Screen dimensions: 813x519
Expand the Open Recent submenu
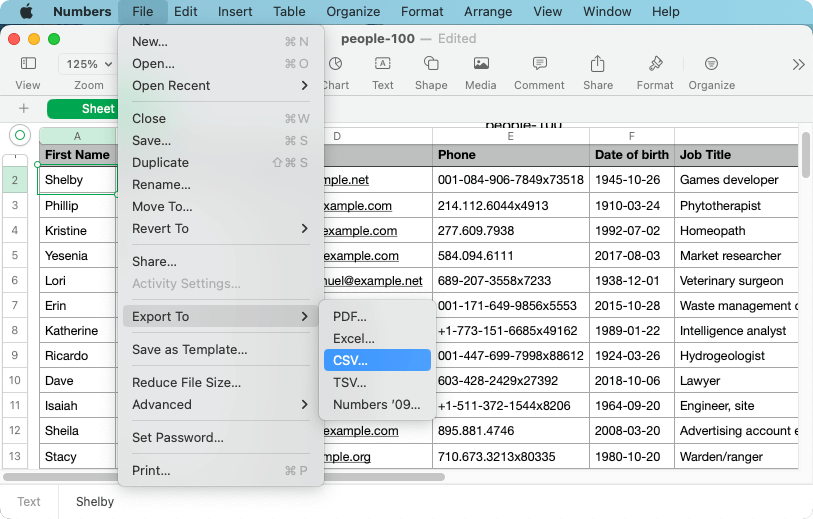[x=220, y=86]
